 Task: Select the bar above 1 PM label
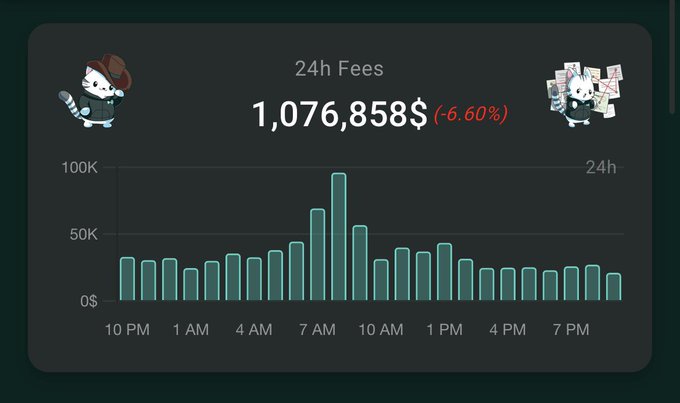point(445,272)
